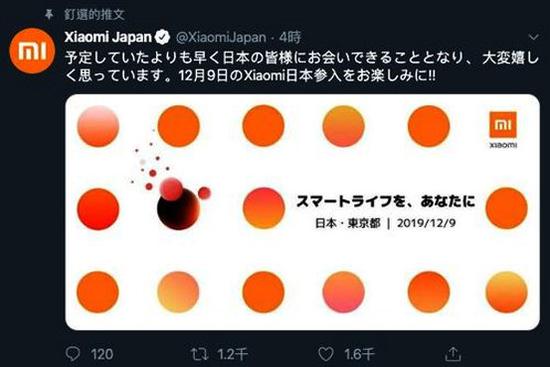View the 1.6千 likes count
This screenshot has width=550, height=367.
tap(359, 354)
